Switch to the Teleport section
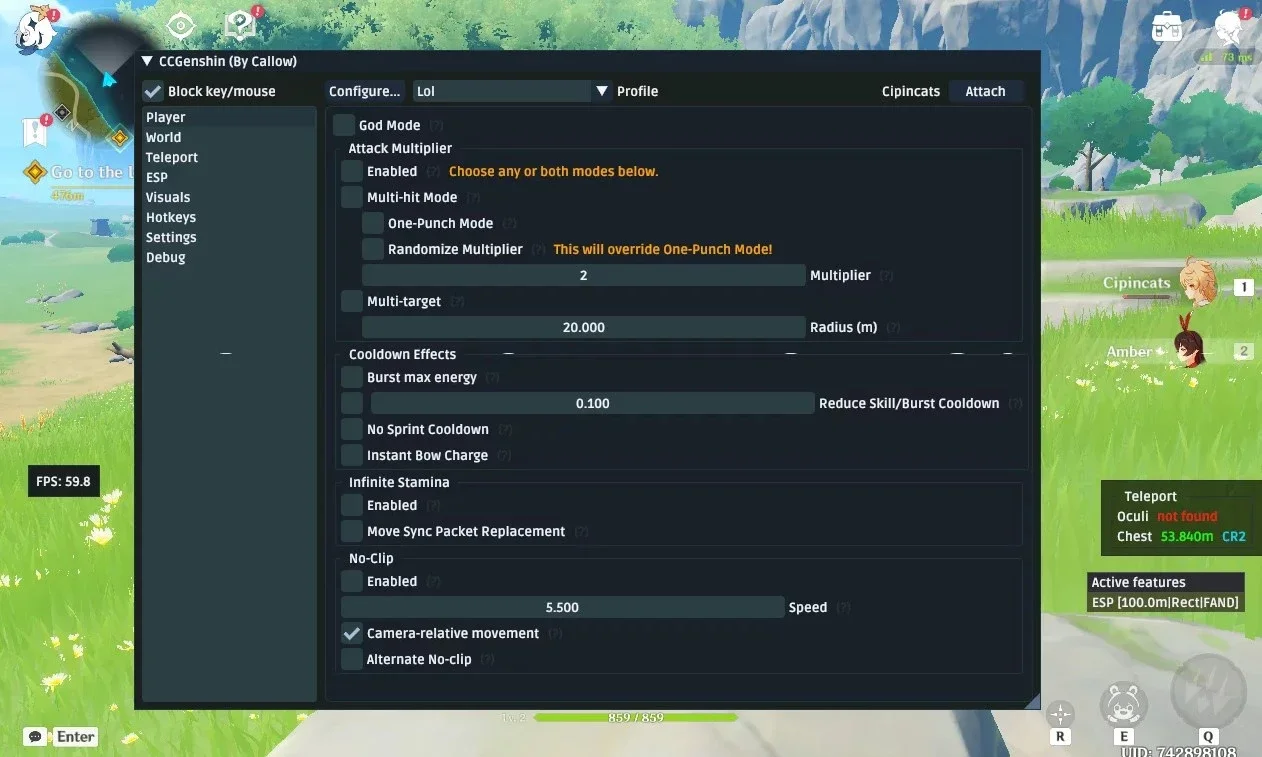This screenshot has width=1262, height=757. pyautogui.click(x=172, y=157)
